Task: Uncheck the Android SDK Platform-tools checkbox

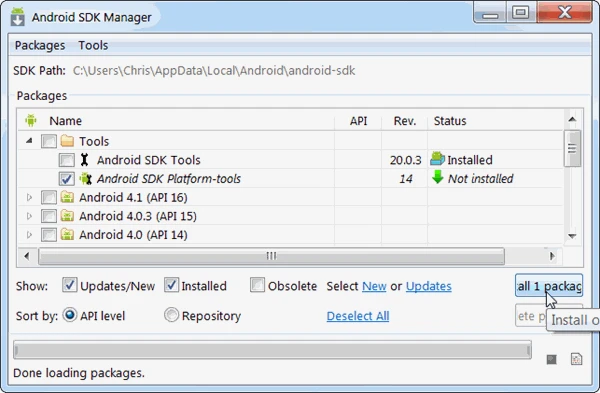Action: pos(67,178)
